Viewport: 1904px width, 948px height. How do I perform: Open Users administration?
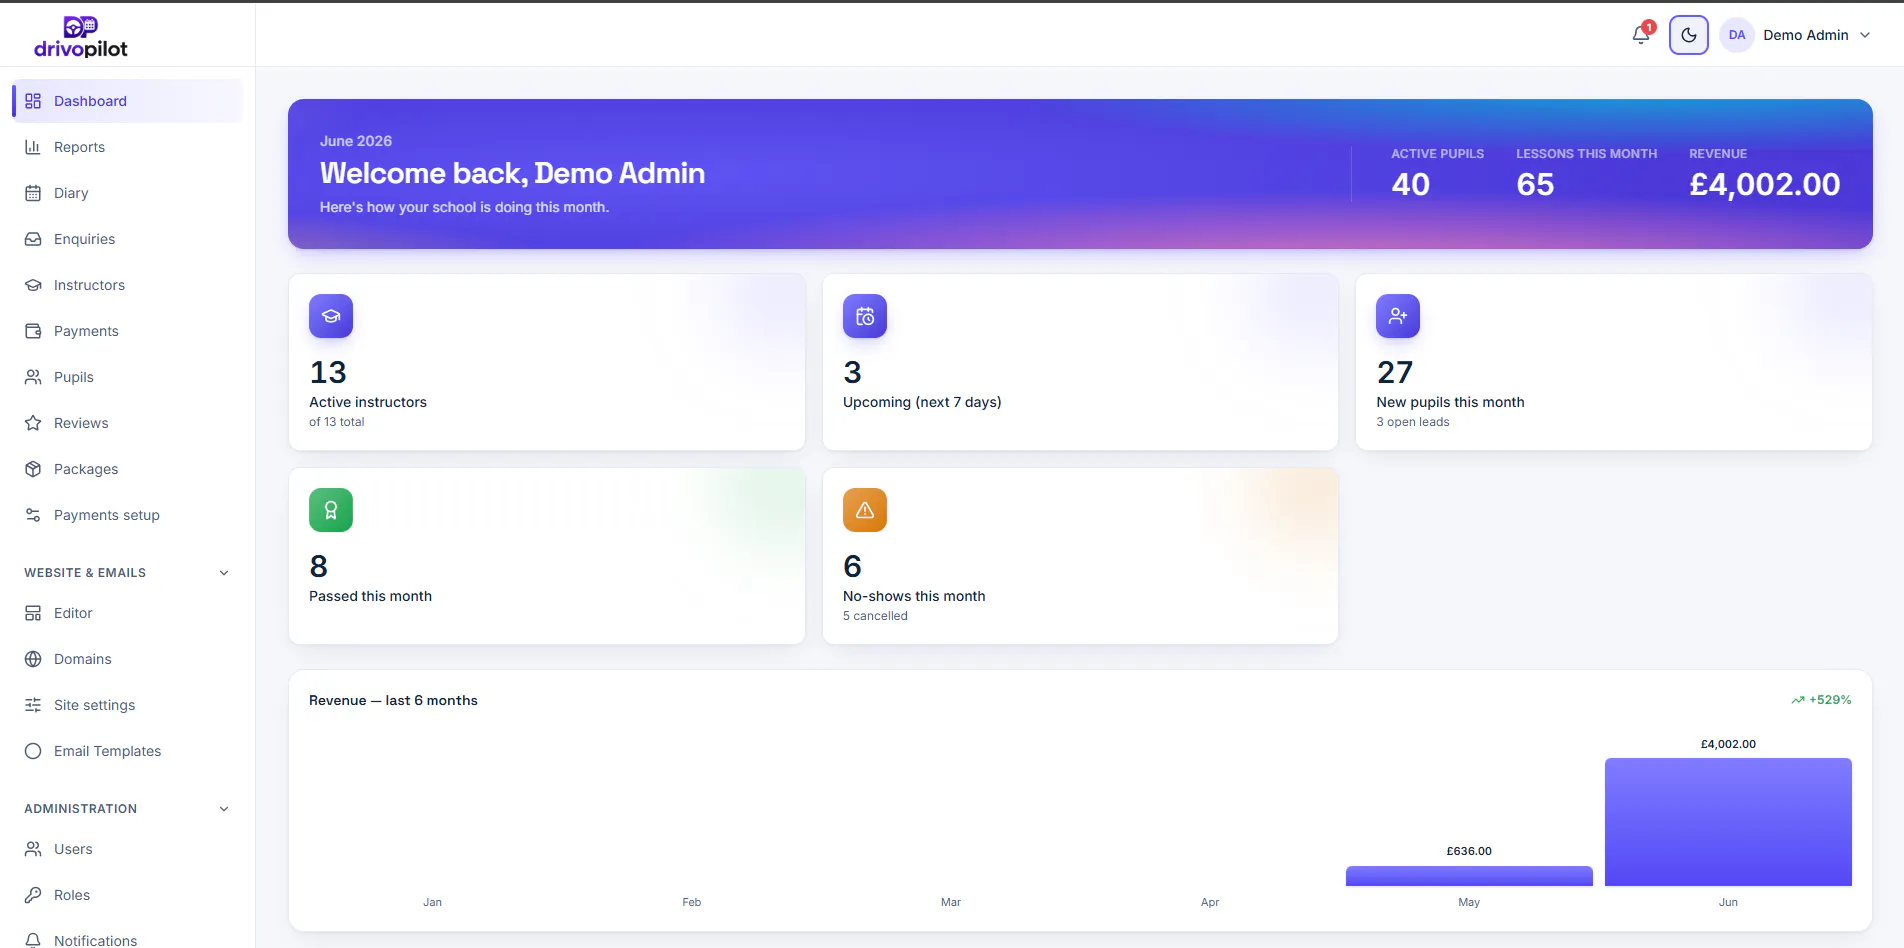[127, 849]
